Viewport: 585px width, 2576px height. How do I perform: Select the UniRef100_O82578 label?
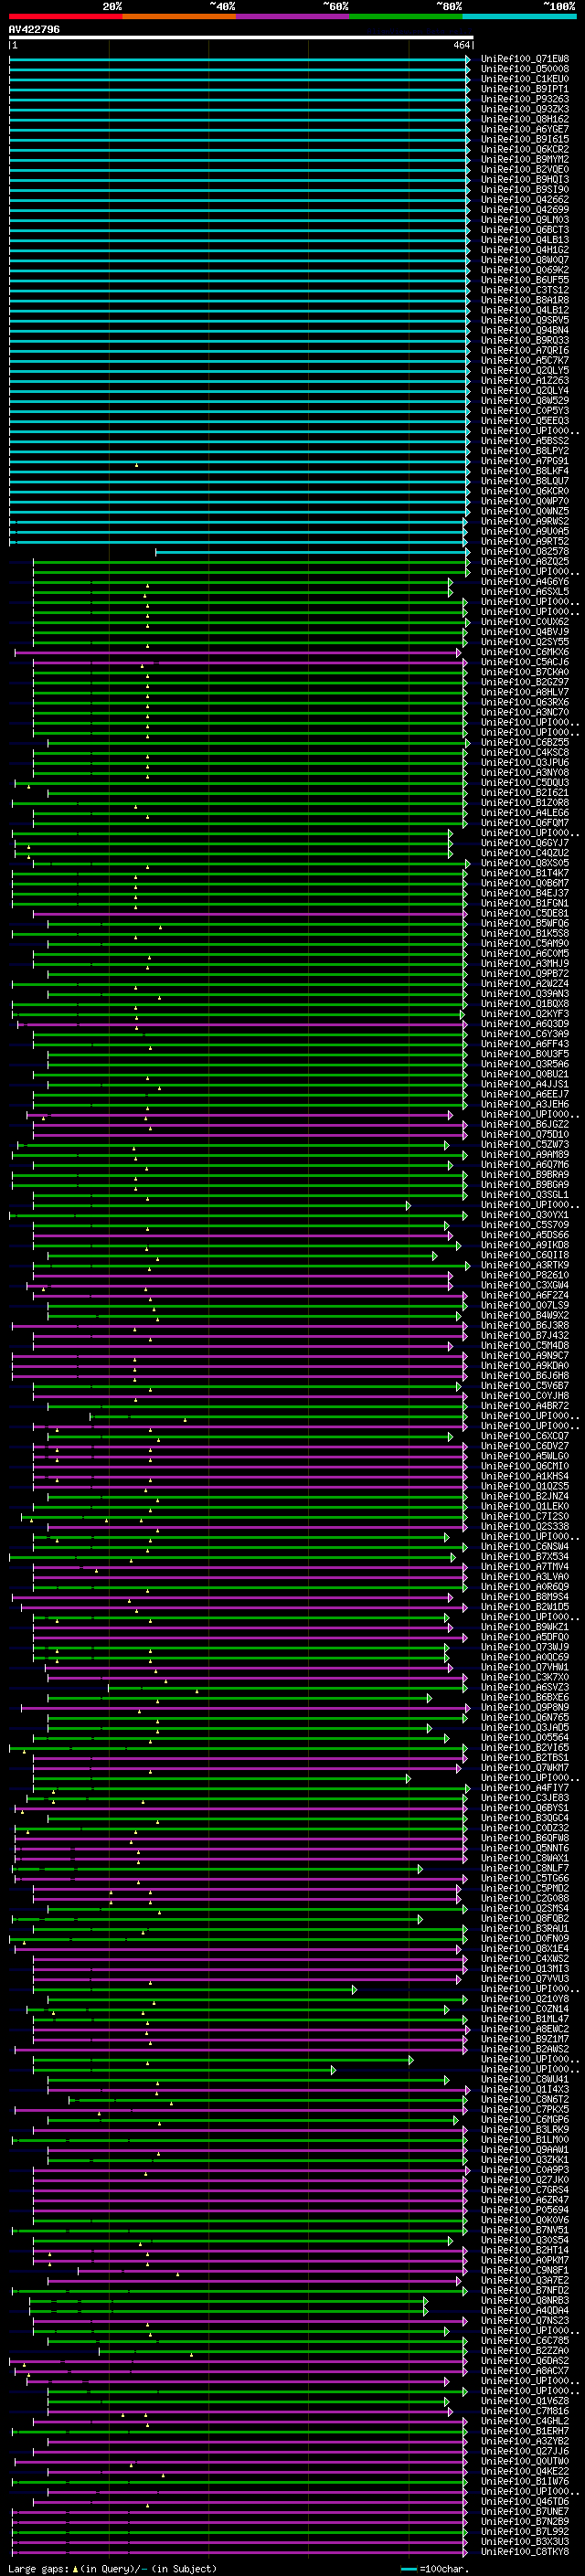pos(525,551)
